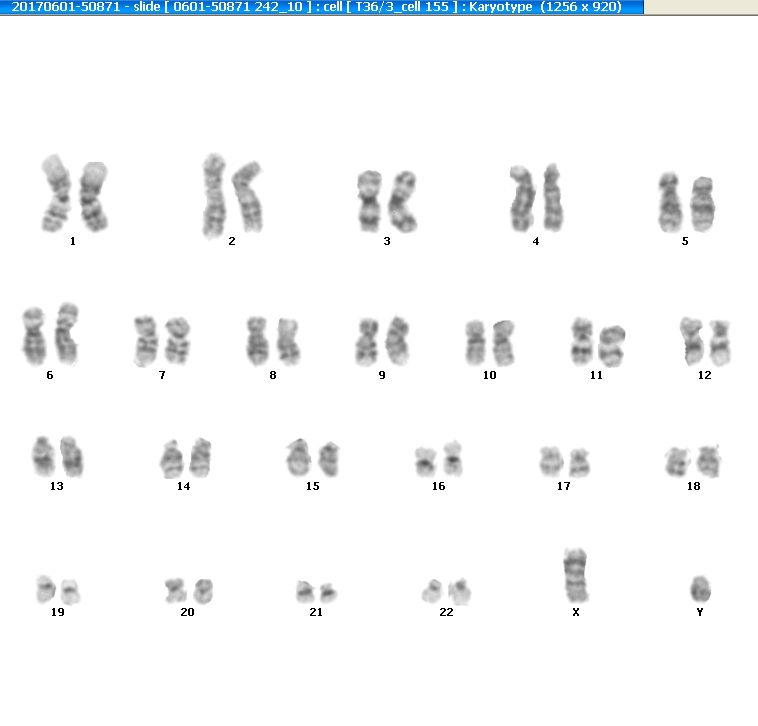Select the chromosome 7 pair
The height and width of the screenshot is (726, 758).
(162, 341)
